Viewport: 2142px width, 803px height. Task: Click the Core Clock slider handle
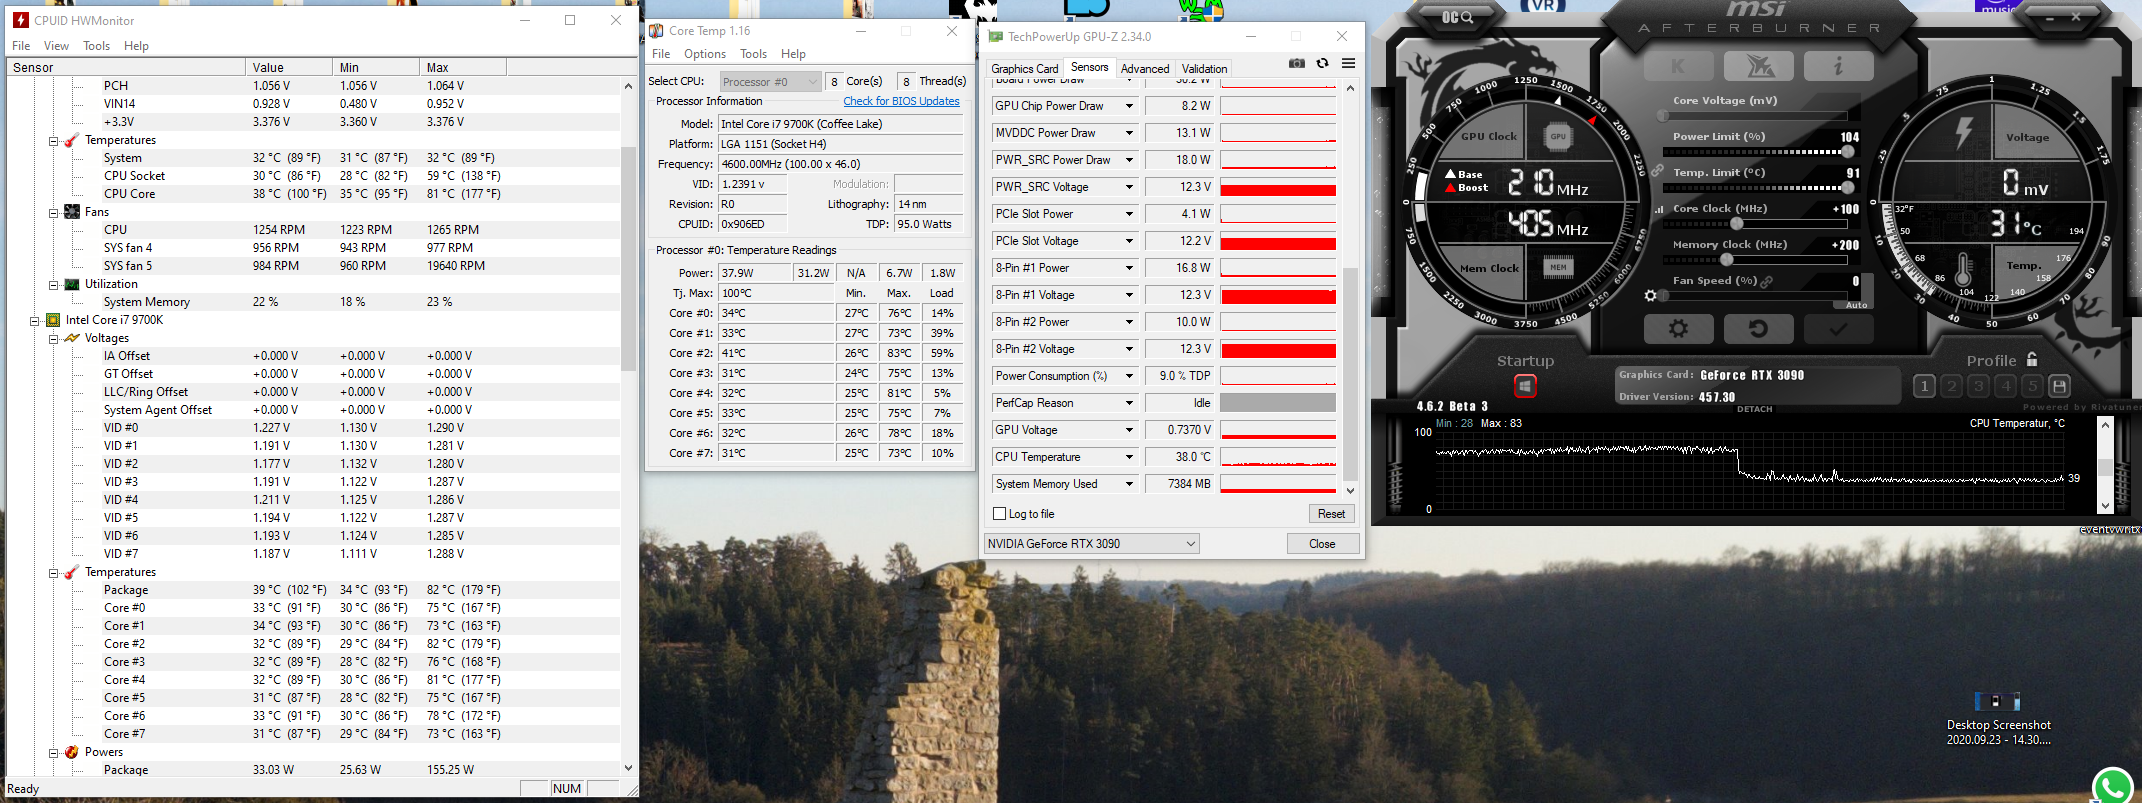tap(1737, 223)
